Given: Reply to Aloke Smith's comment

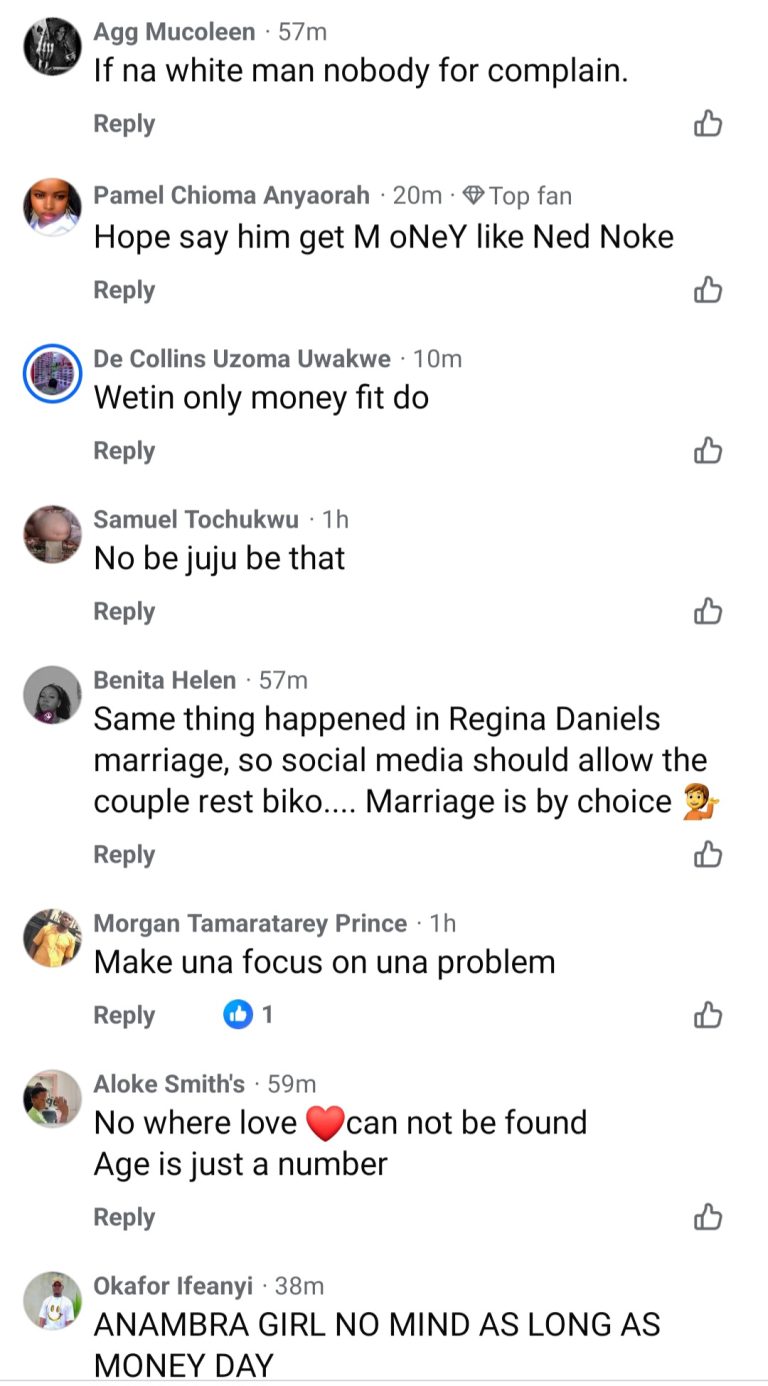Looking at the screenshot, I should [x=124, y=1217].
